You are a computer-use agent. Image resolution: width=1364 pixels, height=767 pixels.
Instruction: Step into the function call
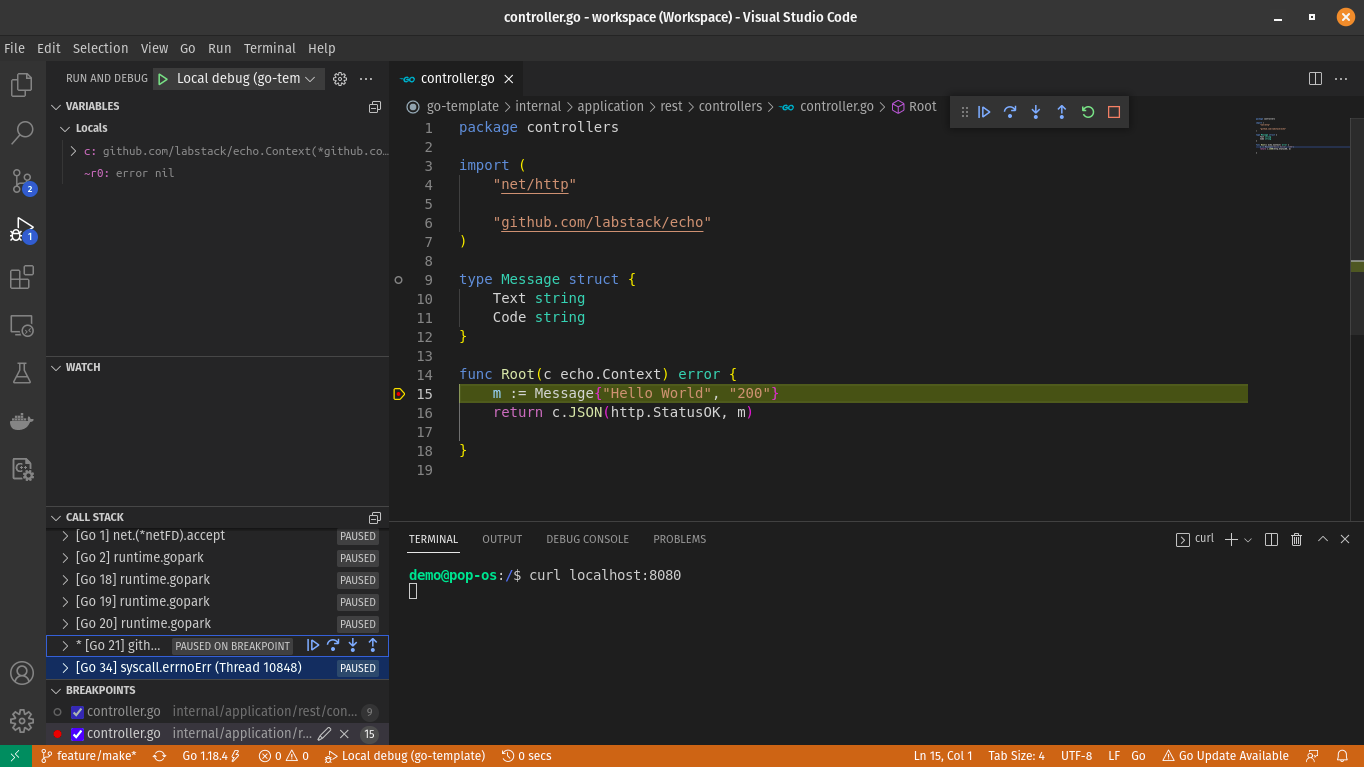click(1036, 111)
